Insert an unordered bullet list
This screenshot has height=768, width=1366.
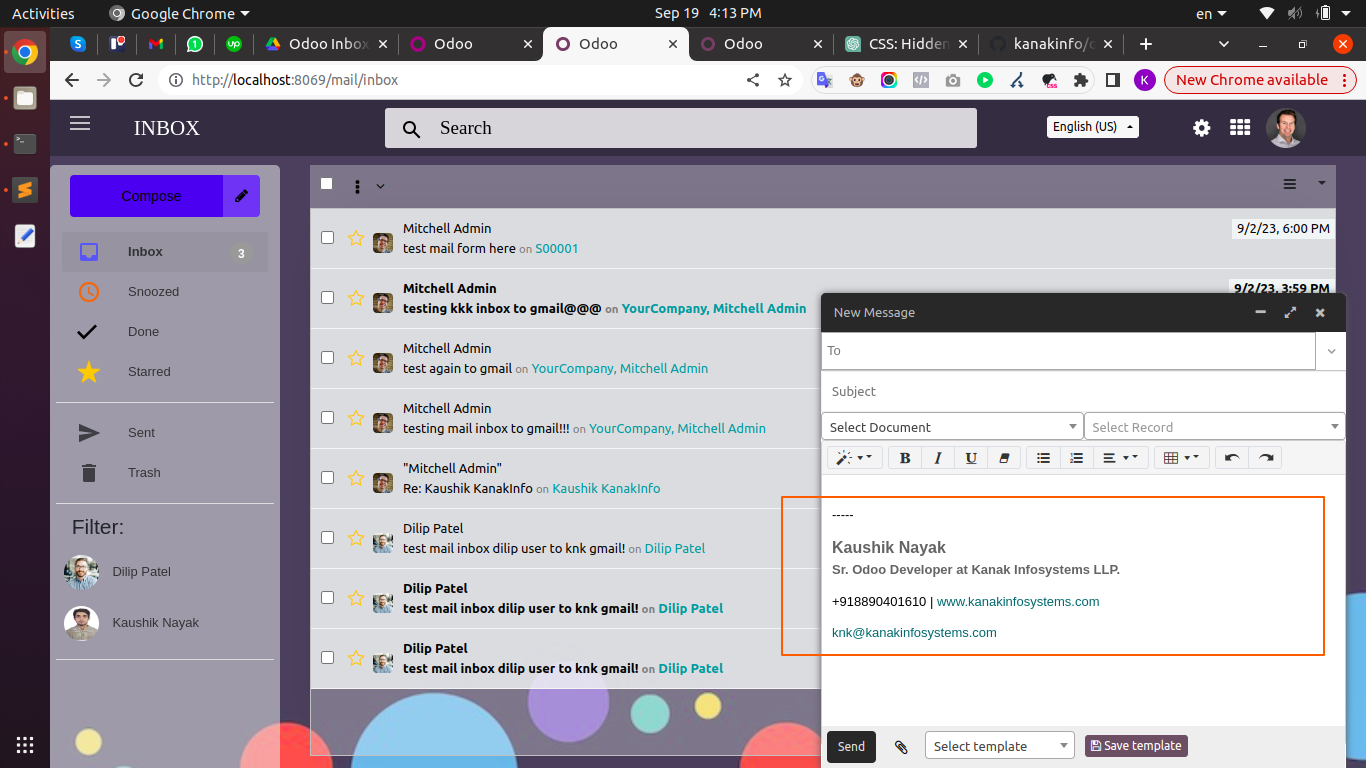[x=1043, y=458]
